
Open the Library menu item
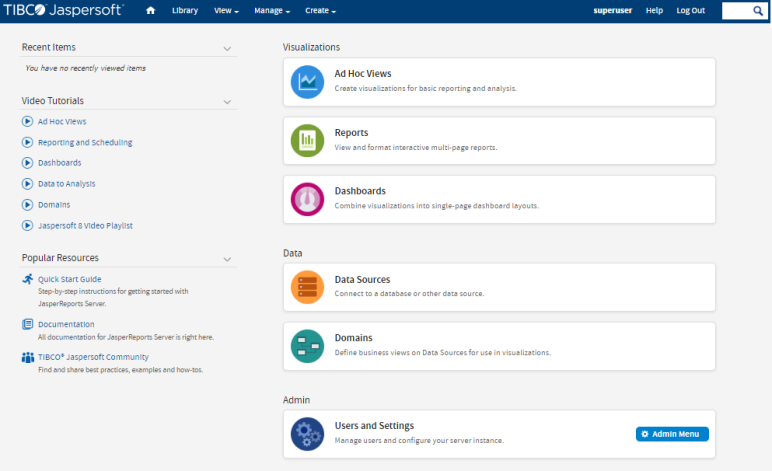pos(185,10)
